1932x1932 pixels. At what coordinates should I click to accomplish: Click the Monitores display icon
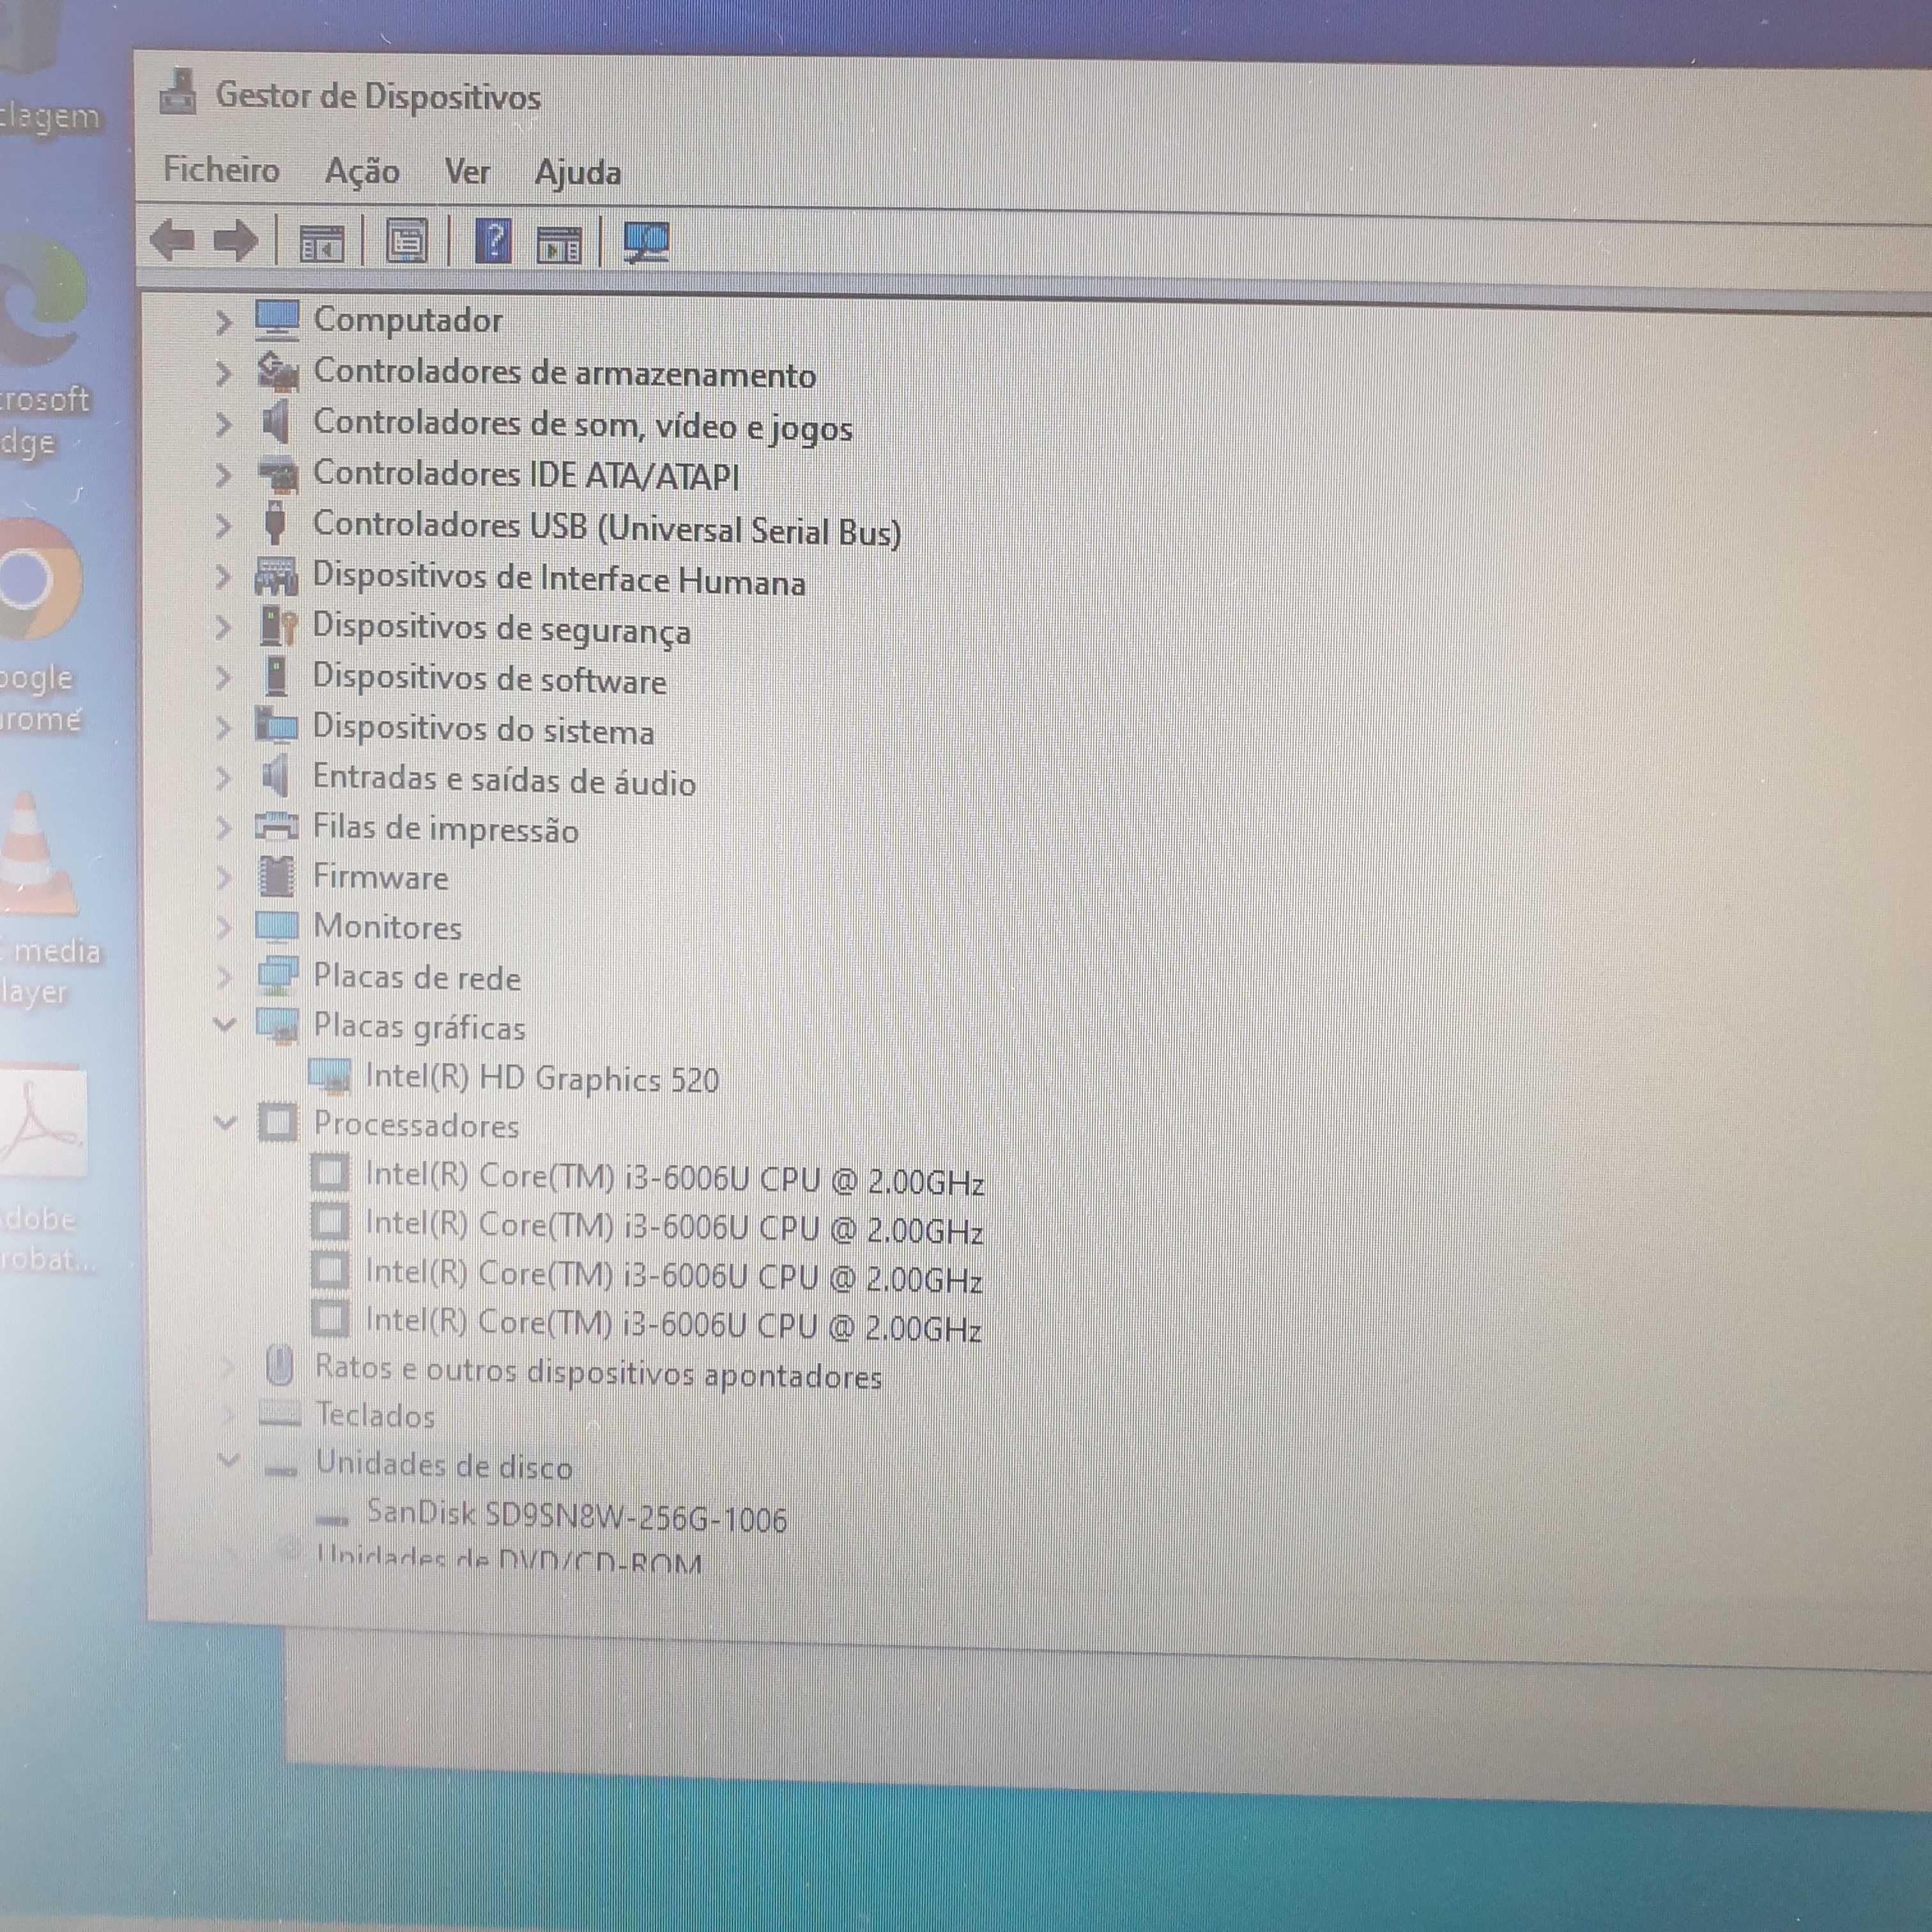(x=277, y=927)
